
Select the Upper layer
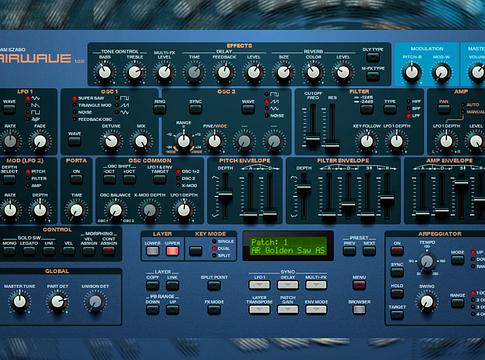coord(172,251)
